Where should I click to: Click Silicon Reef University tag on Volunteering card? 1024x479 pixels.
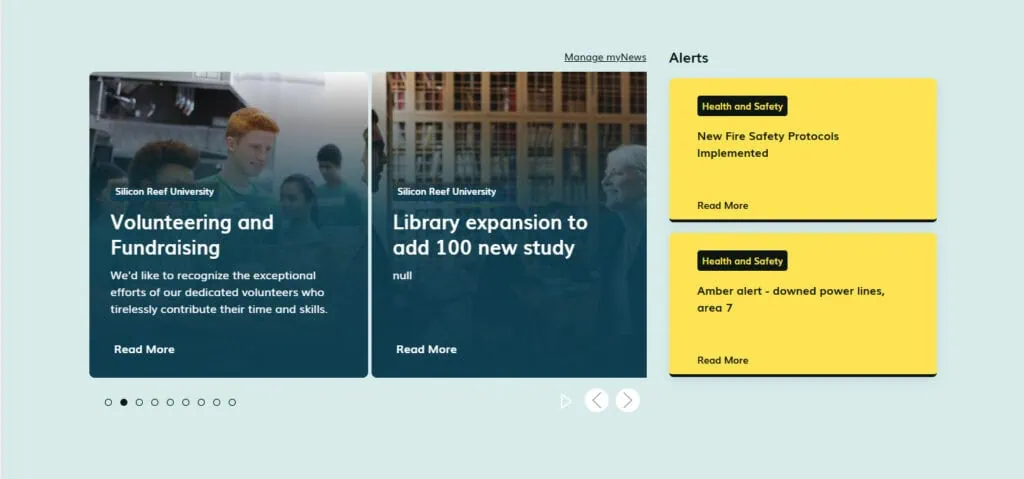tap(164, 191)
